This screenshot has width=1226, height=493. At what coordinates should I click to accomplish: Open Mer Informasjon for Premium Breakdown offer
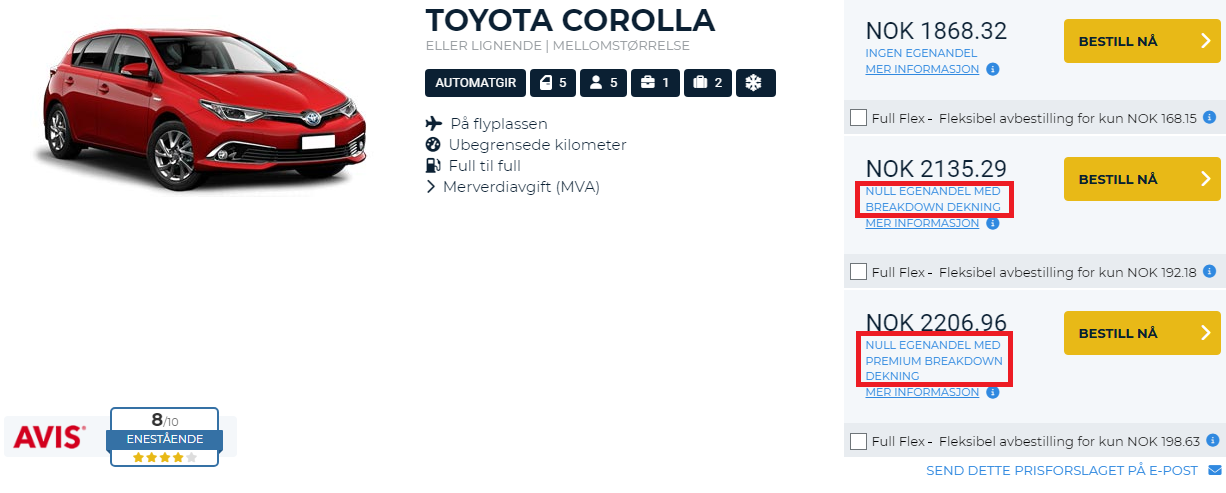tap(922, 393)
